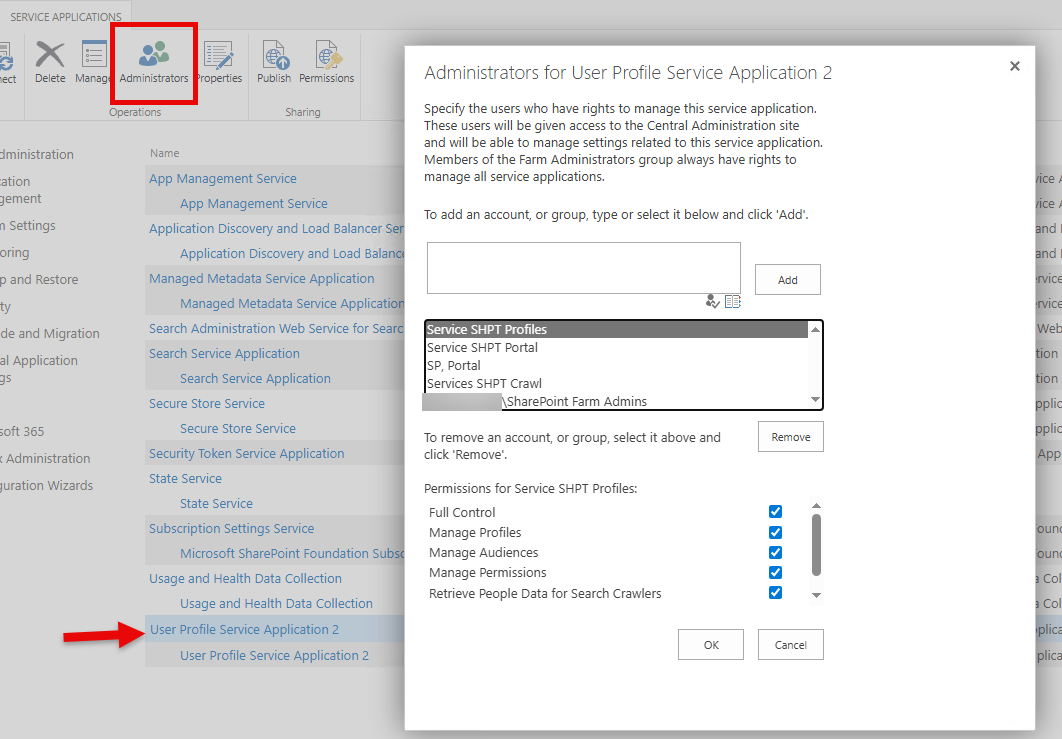Open indented User Profile Service Application 2 proxy
The width and height of the screenshot is (1062, 739).
click(274, 656)
